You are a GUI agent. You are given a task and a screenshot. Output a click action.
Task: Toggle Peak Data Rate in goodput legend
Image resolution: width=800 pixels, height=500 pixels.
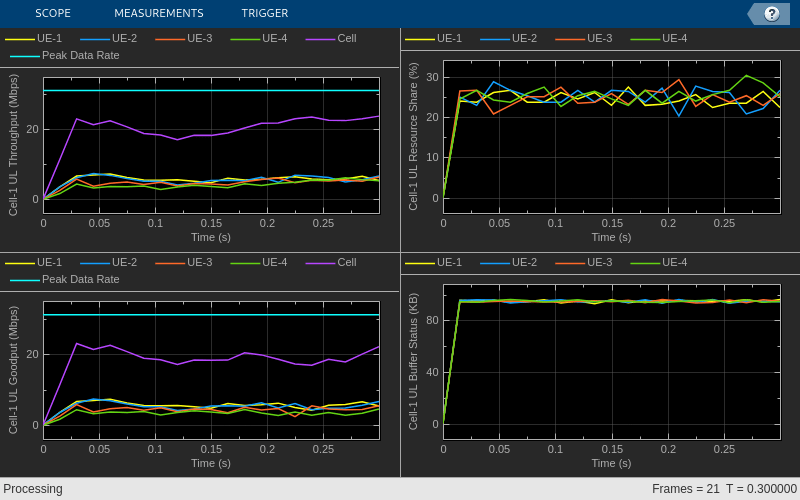65,279
